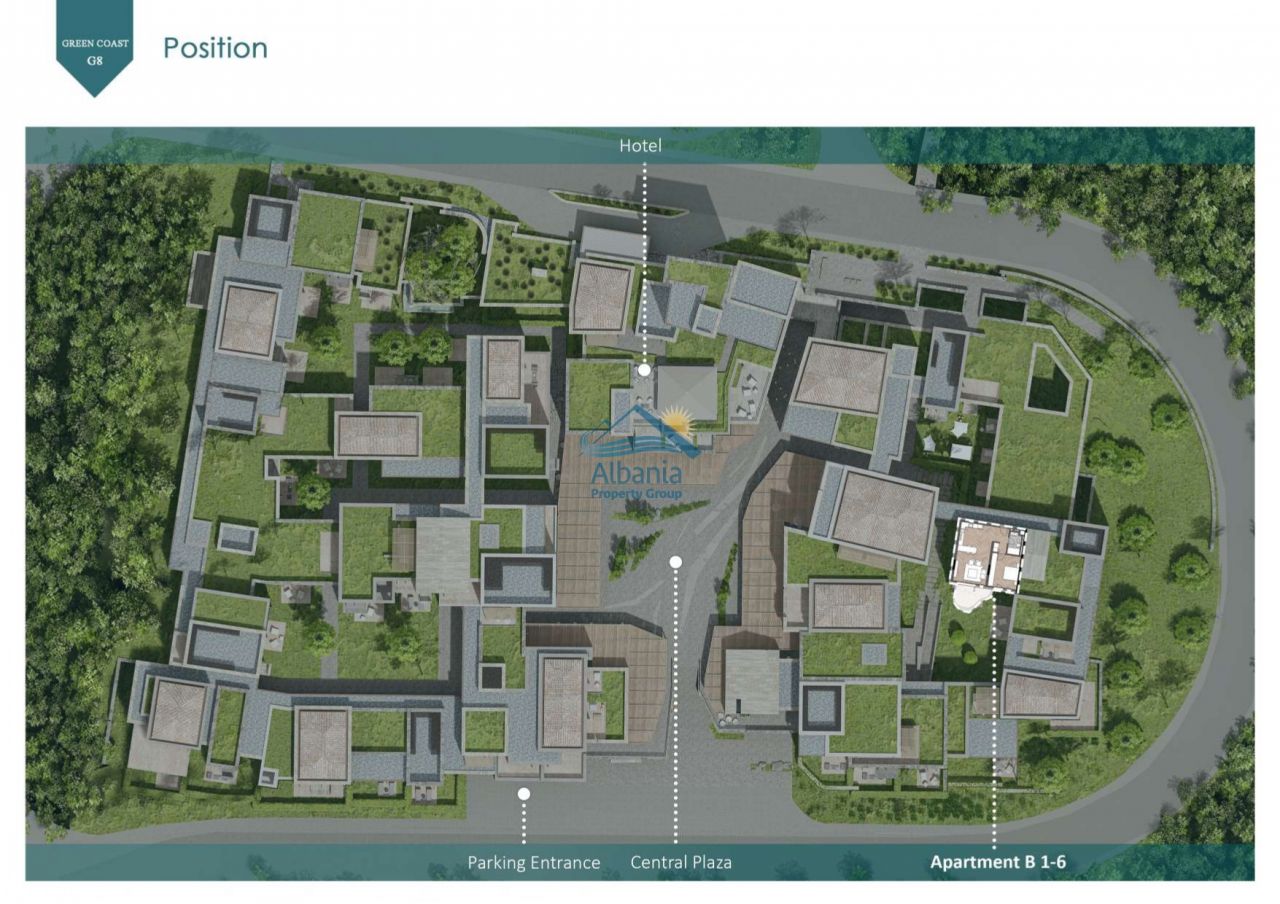The image size is (1280, 904).
Task: Click the 'Property Group' watermark text
Action: pos(637,494)
